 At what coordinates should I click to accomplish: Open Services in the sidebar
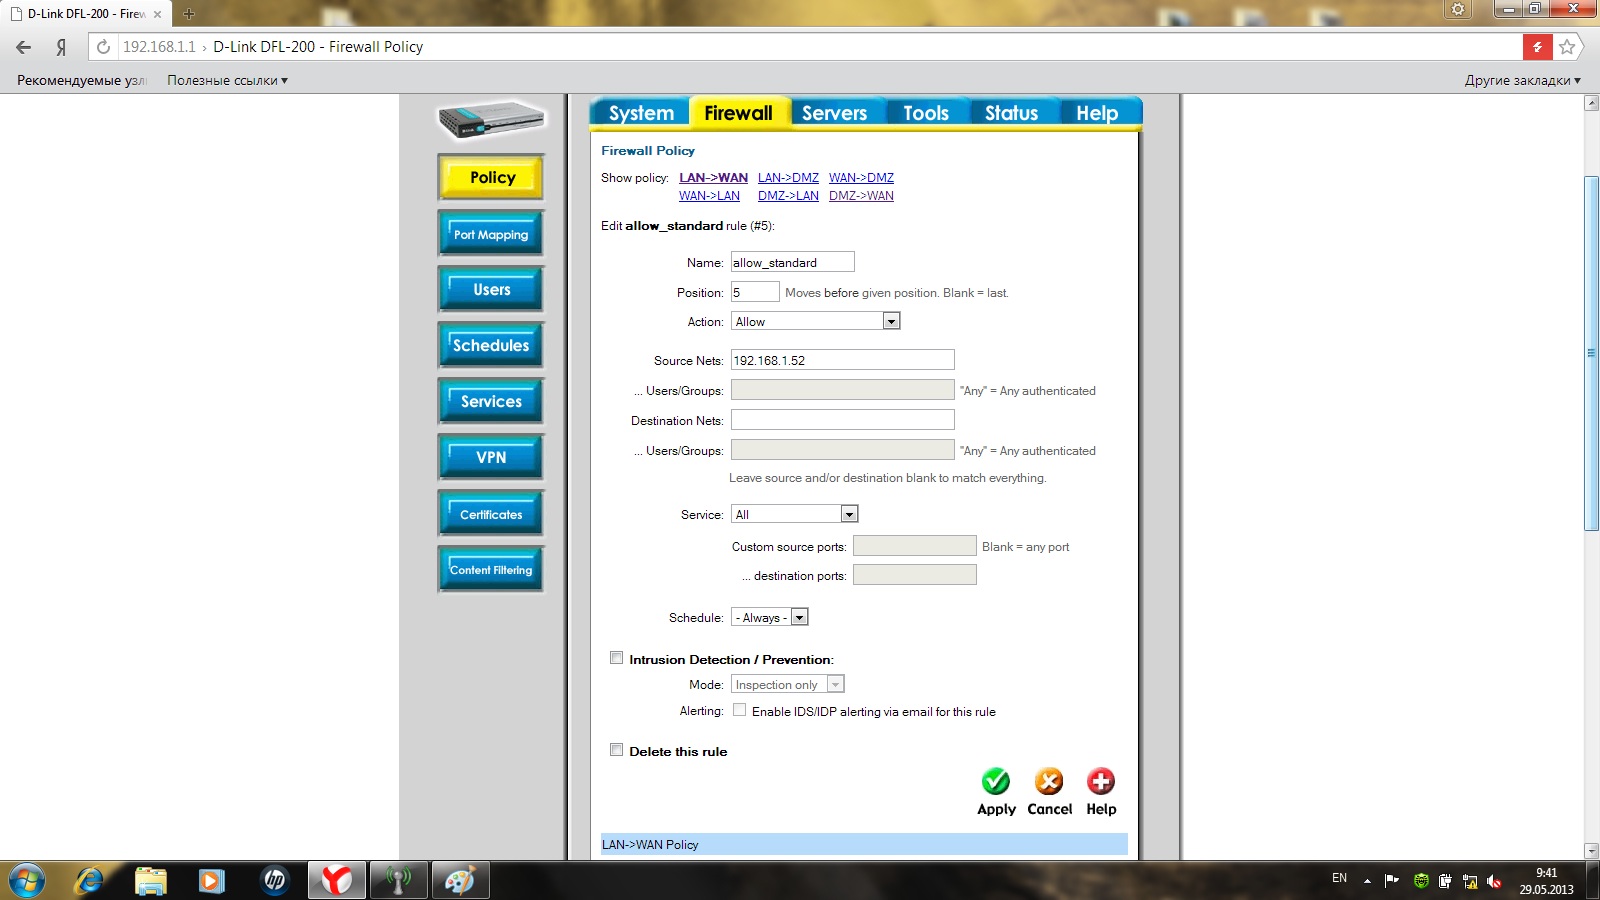(x=491, y=402)
